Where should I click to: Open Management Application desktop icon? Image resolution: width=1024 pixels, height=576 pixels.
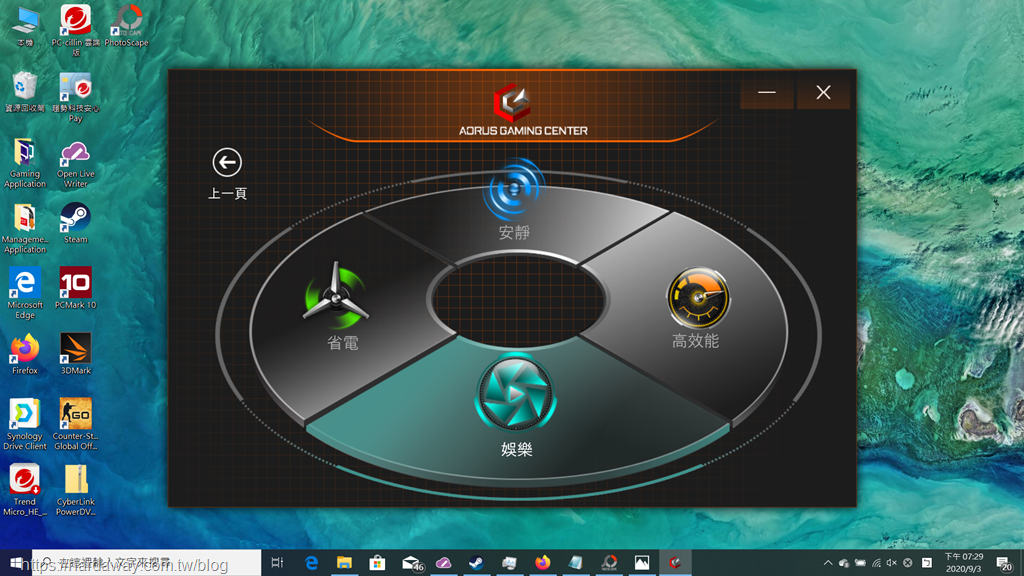point(25,229)
